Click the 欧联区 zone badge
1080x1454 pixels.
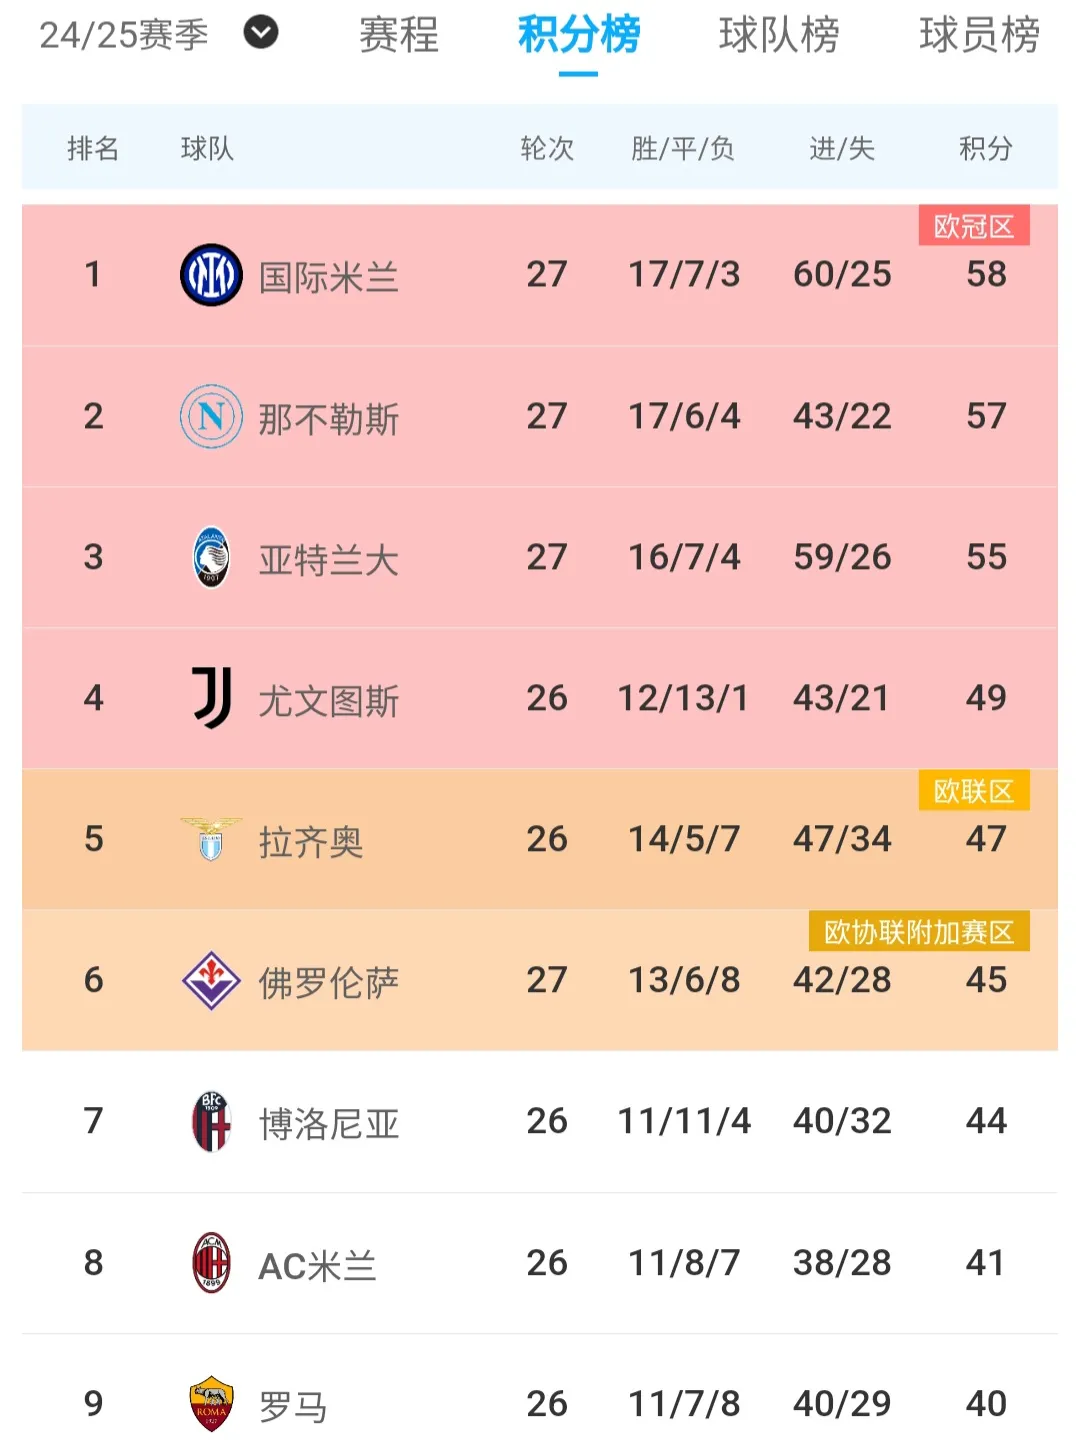pos(973,792)
